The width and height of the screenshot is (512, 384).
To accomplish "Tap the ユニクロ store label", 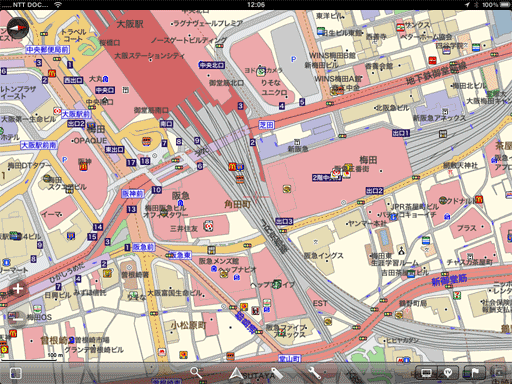I will coord(274,92).
